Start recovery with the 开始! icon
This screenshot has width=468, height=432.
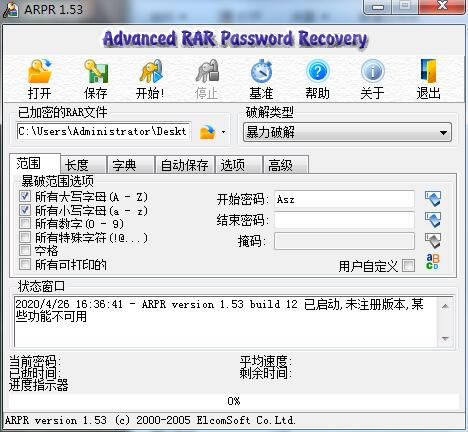151,71
